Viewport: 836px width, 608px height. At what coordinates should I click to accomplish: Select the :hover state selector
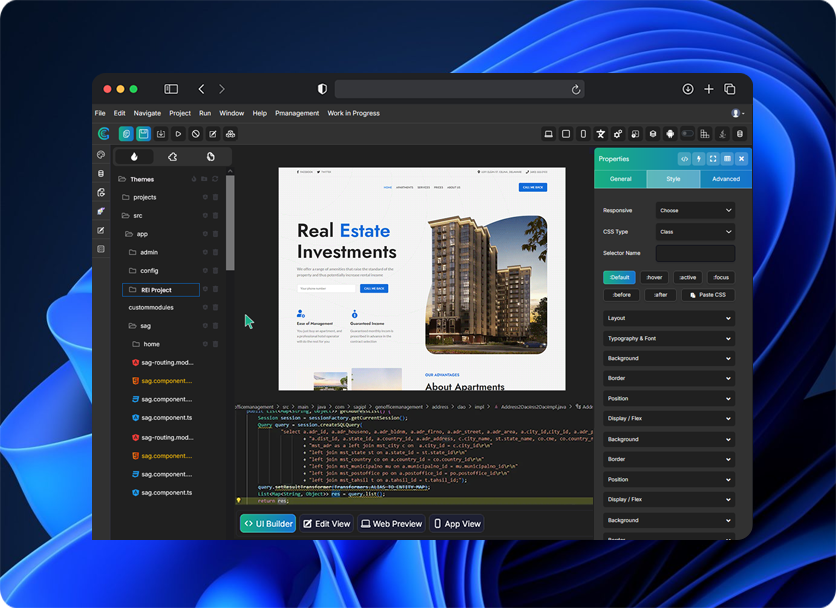[654, 277]
